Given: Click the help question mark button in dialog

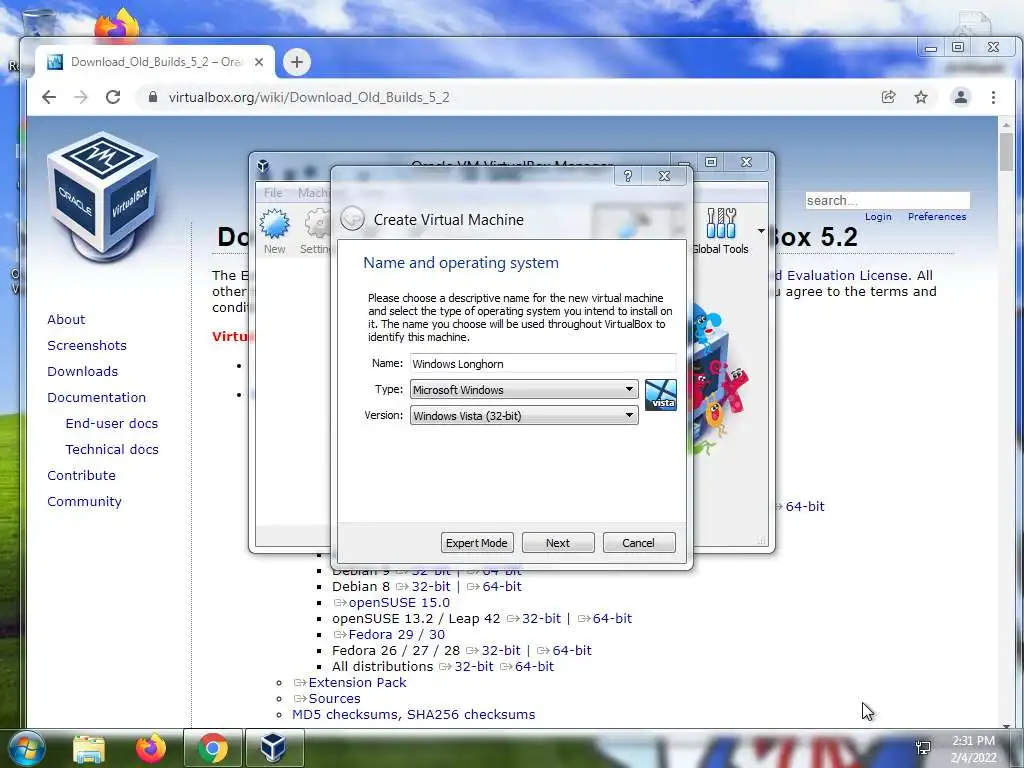Looking at the screenshot, I should pyautogui.click(x=628, y=176).
